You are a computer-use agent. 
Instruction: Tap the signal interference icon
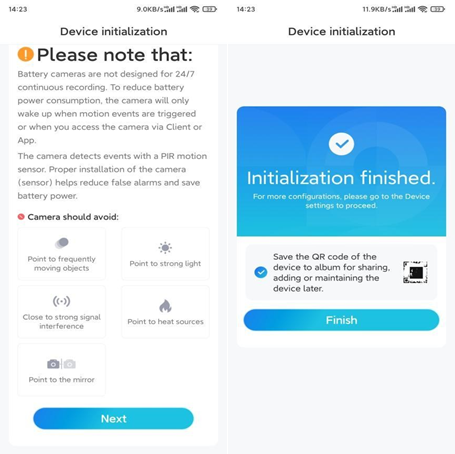(62, 301)
